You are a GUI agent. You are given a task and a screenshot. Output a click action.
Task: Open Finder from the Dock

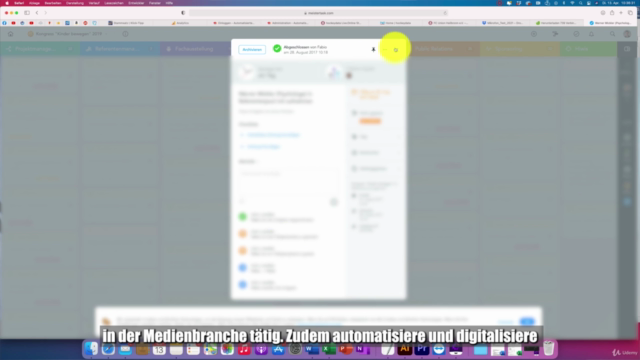(x=91, y=349)
